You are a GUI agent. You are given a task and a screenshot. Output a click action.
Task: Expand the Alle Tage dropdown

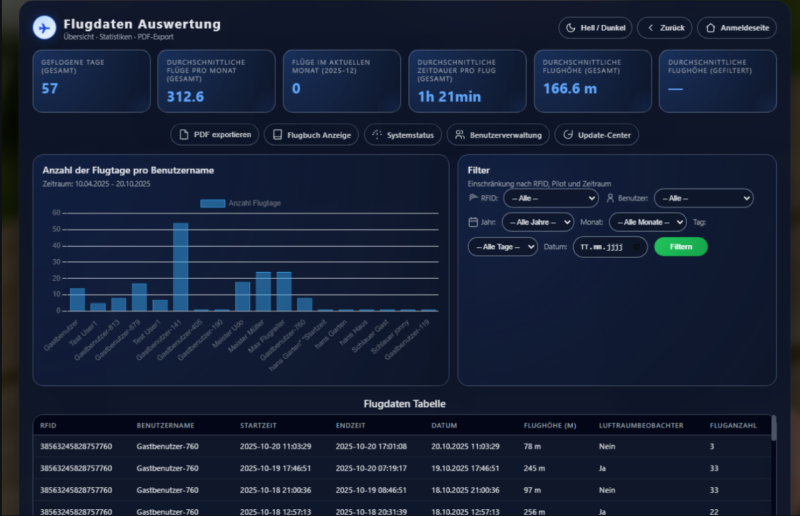(x=504, y=247)
